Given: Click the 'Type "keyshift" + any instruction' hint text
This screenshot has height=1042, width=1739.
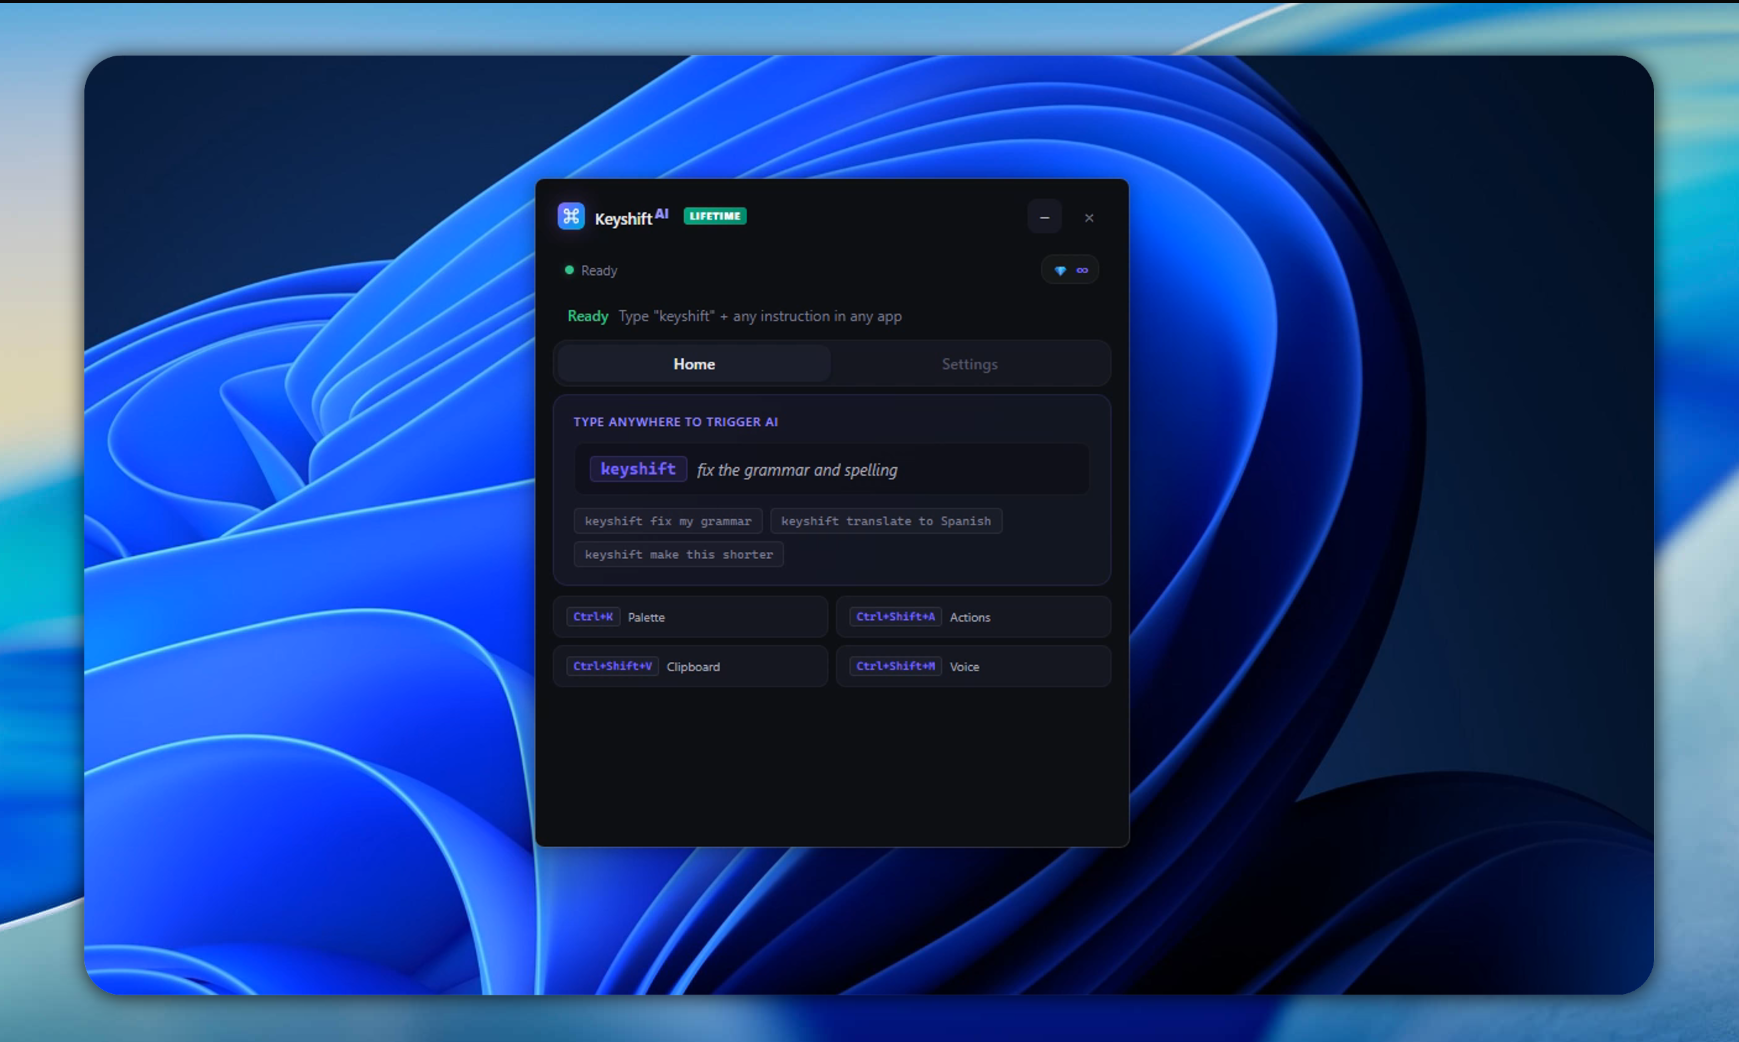Looking at the screenshot, I should [x=760, y=316].
